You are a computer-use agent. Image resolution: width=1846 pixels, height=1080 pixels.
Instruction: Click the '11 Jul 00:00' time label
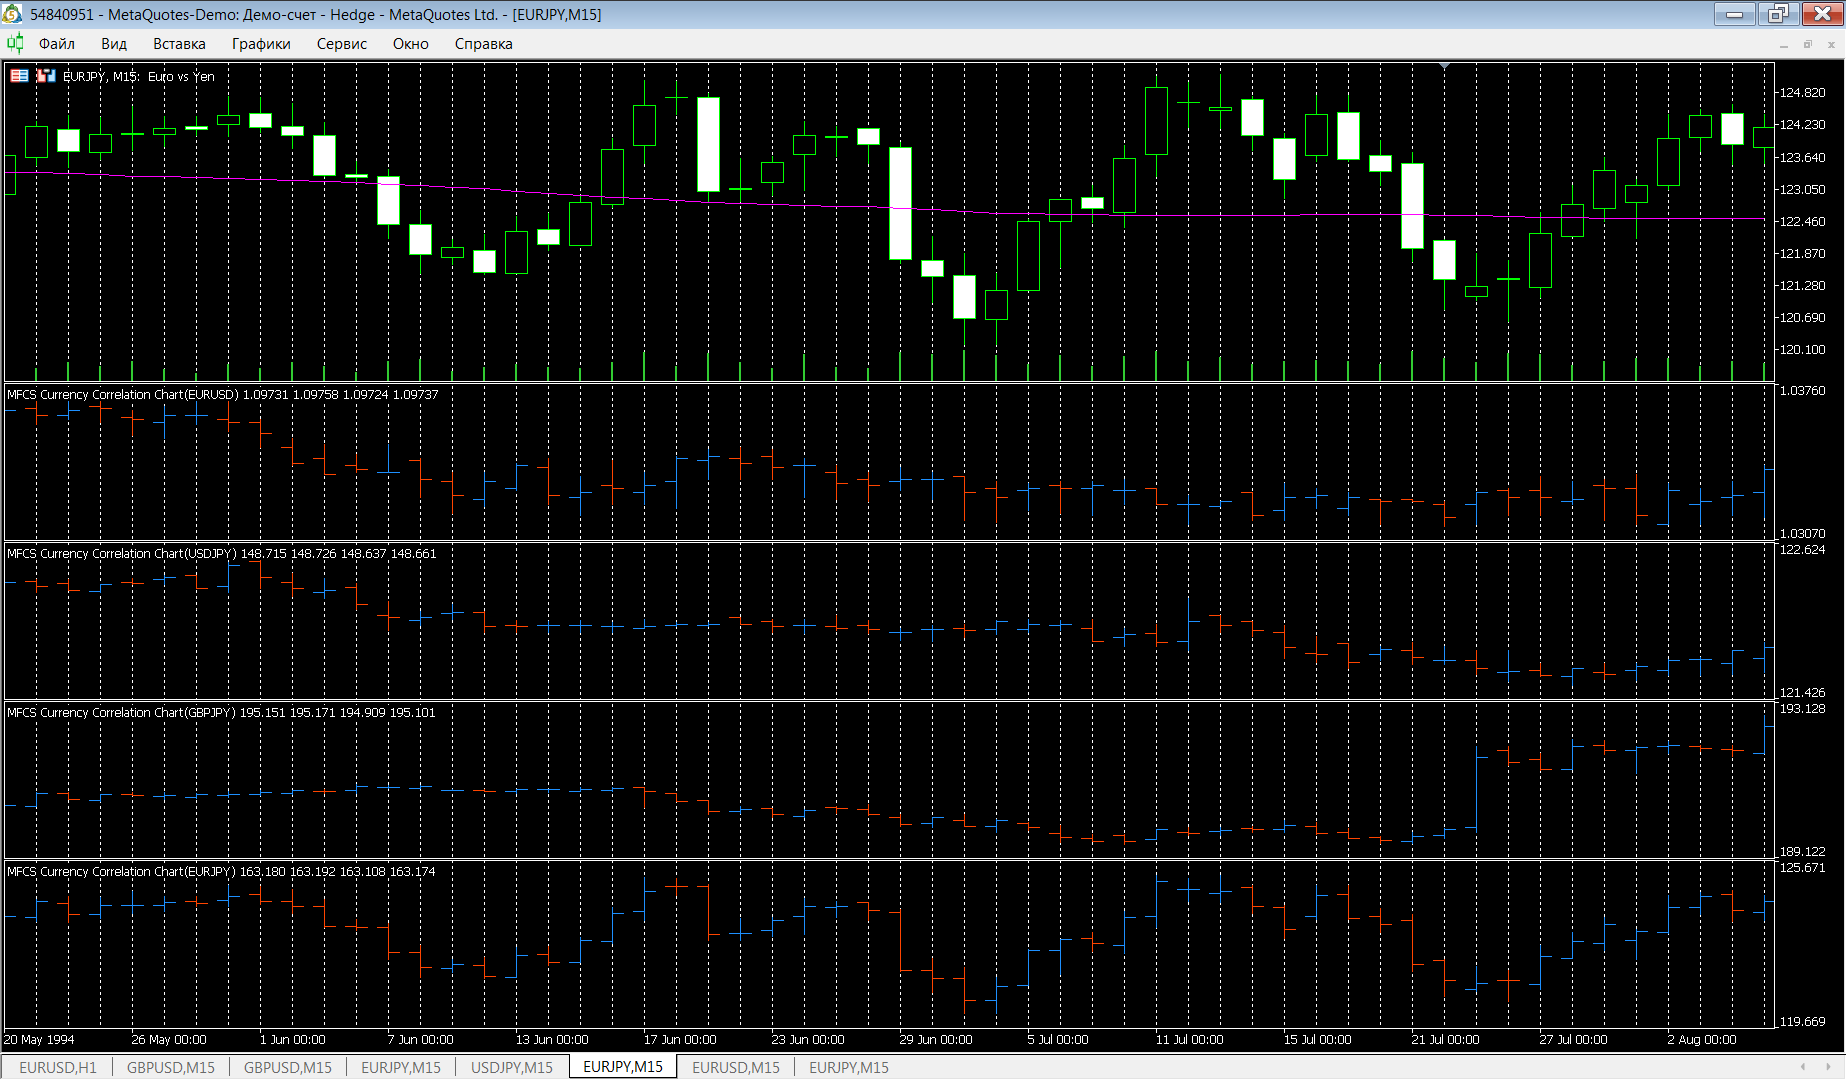click(1190, 1039)
